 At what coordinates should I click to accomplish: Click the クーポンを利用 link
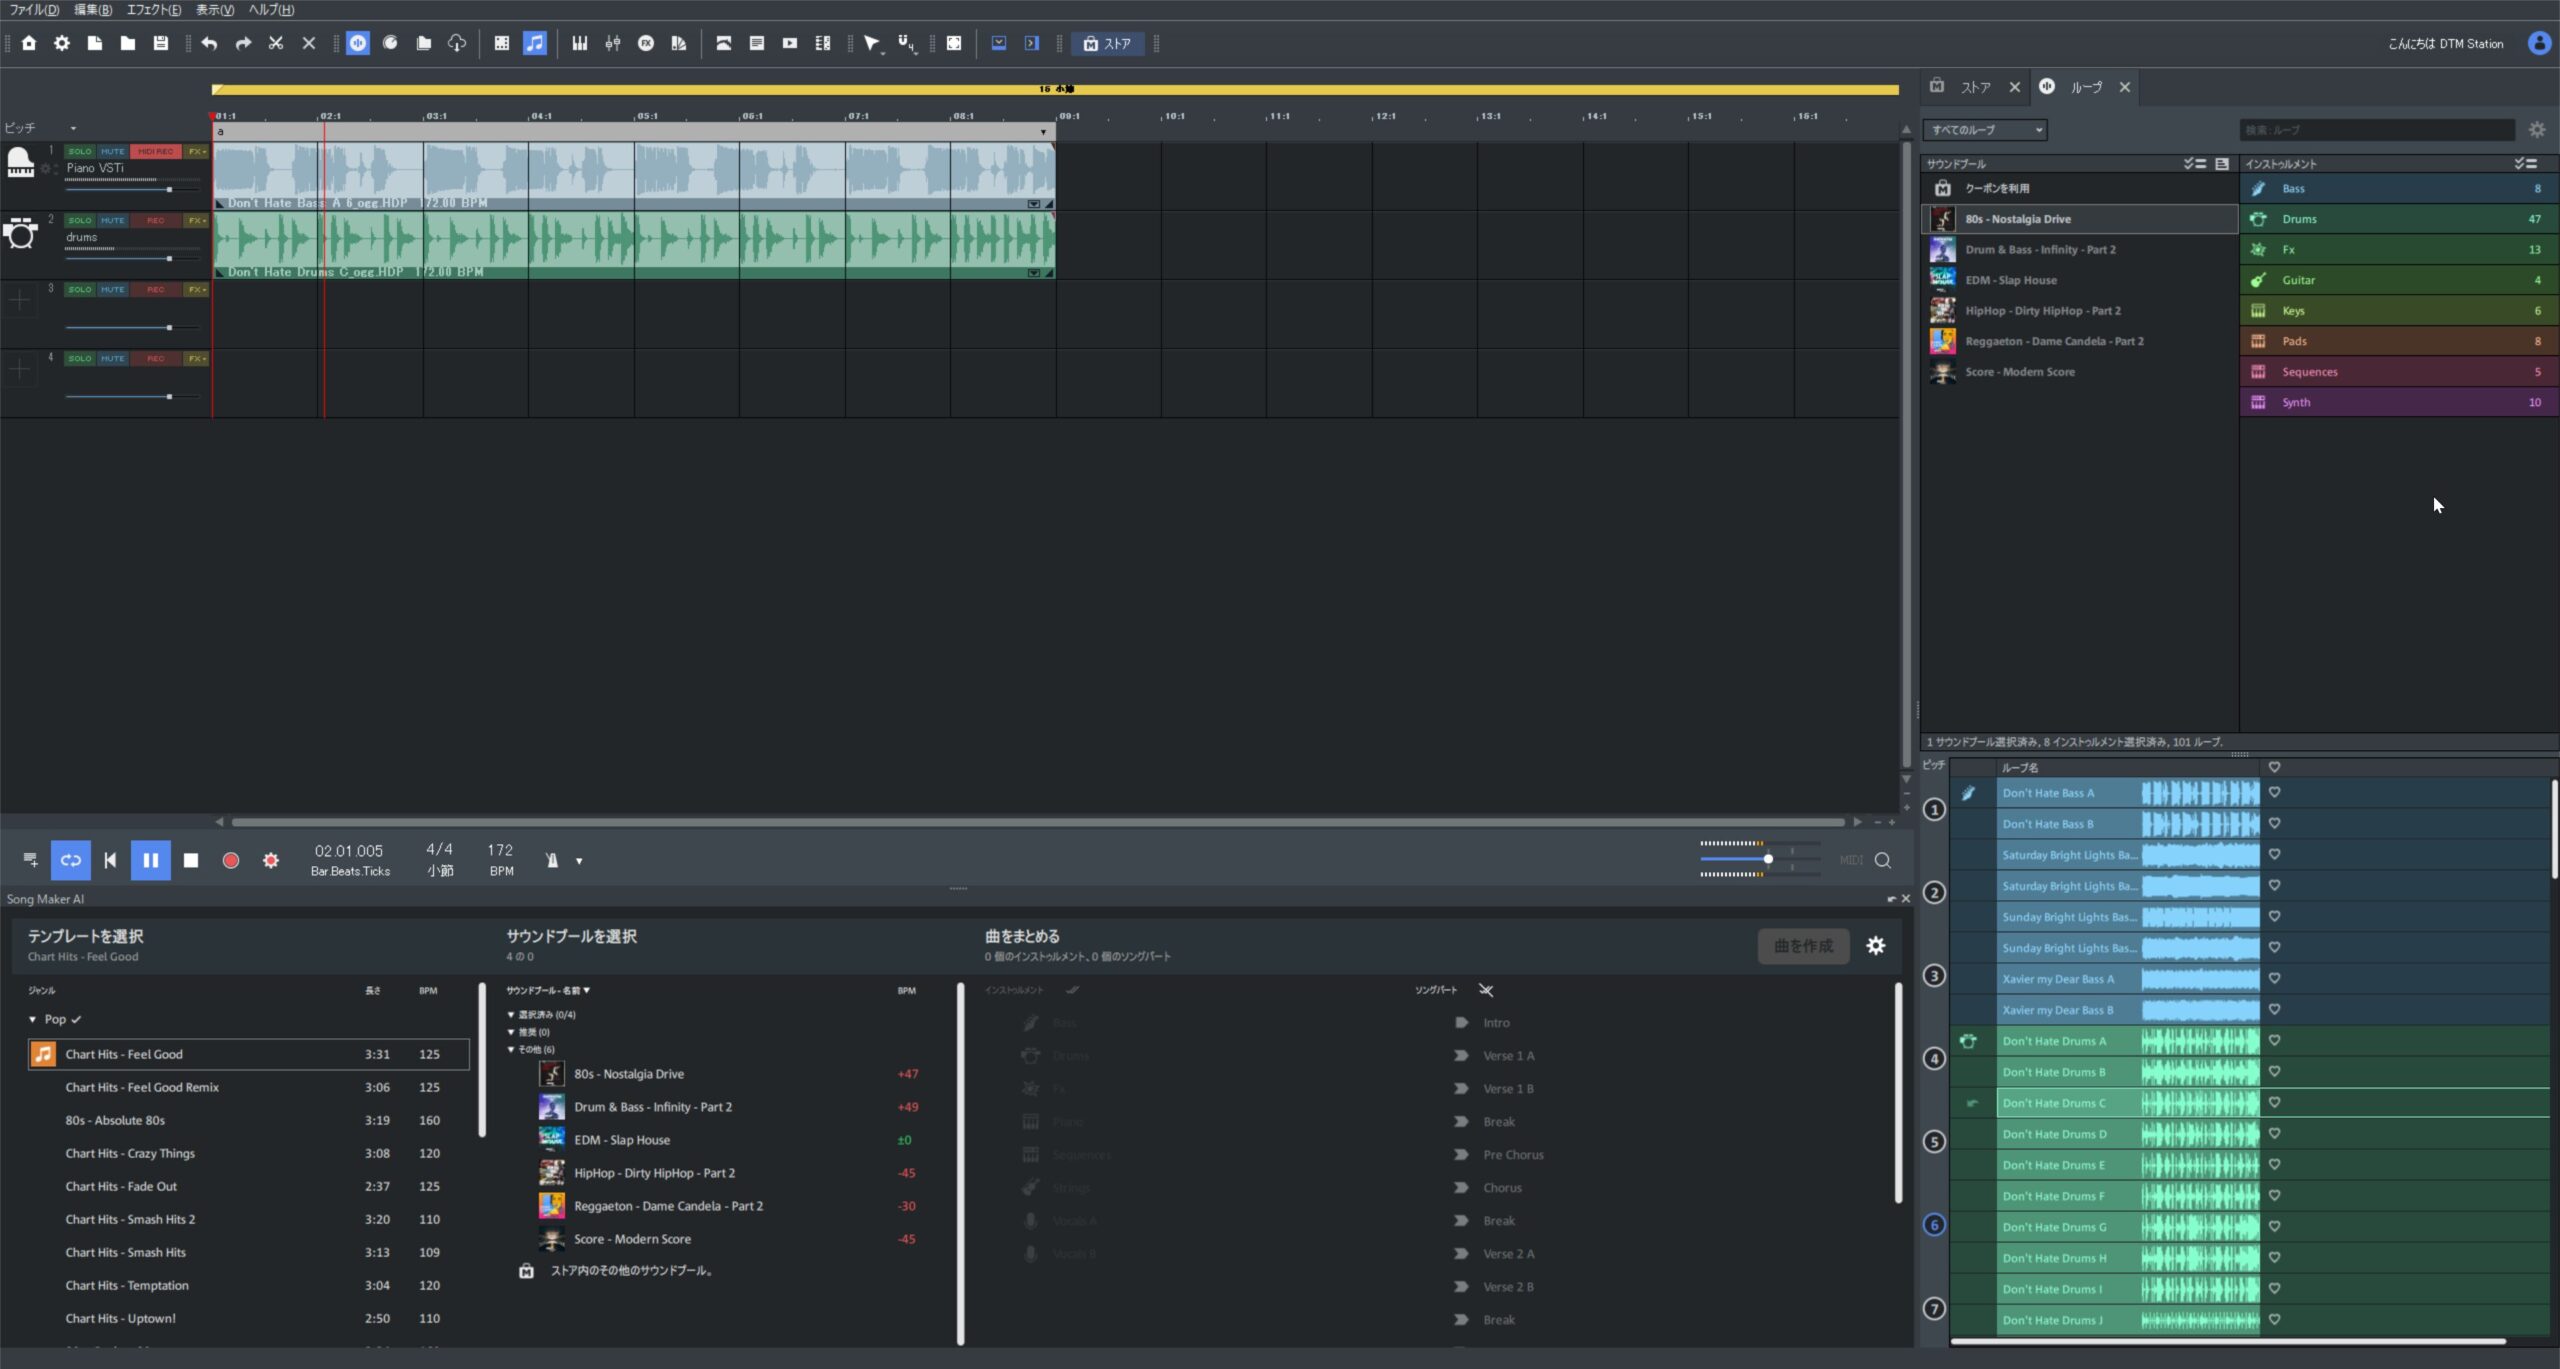tap(1996, 187)
